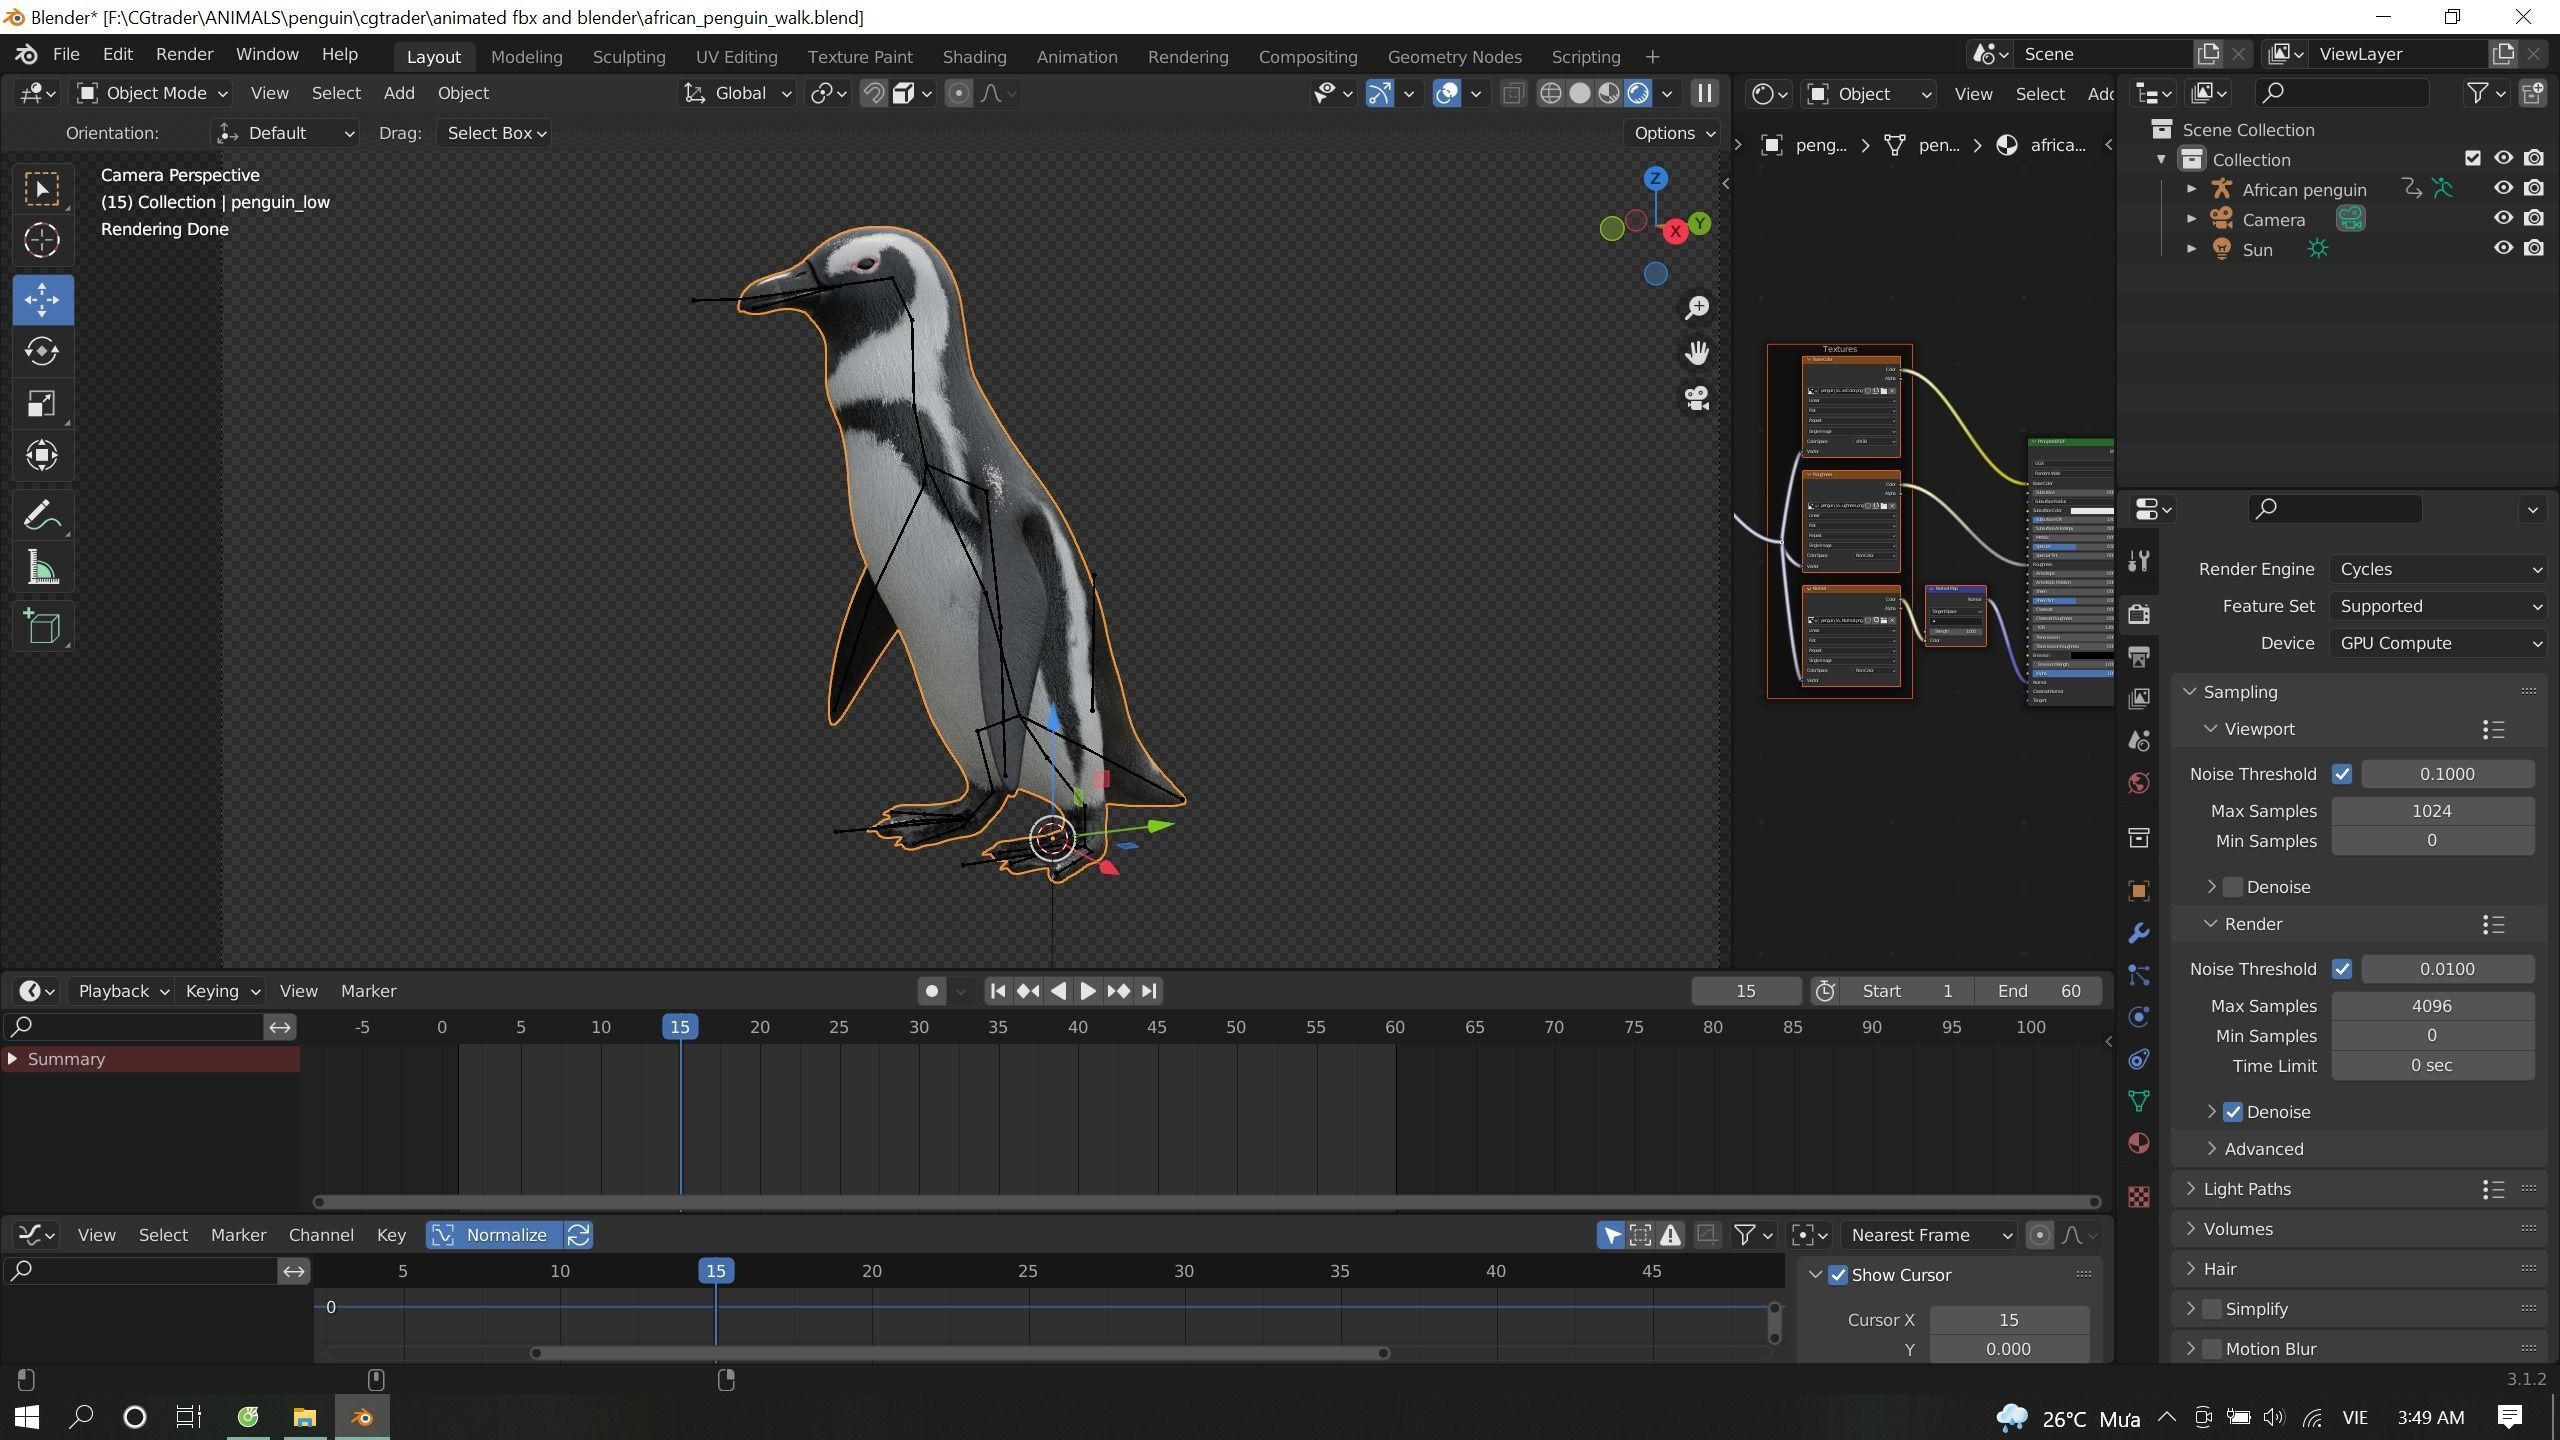Open the Material properties tab
The image size is (2560, 1440).
click(2139, 1143)
